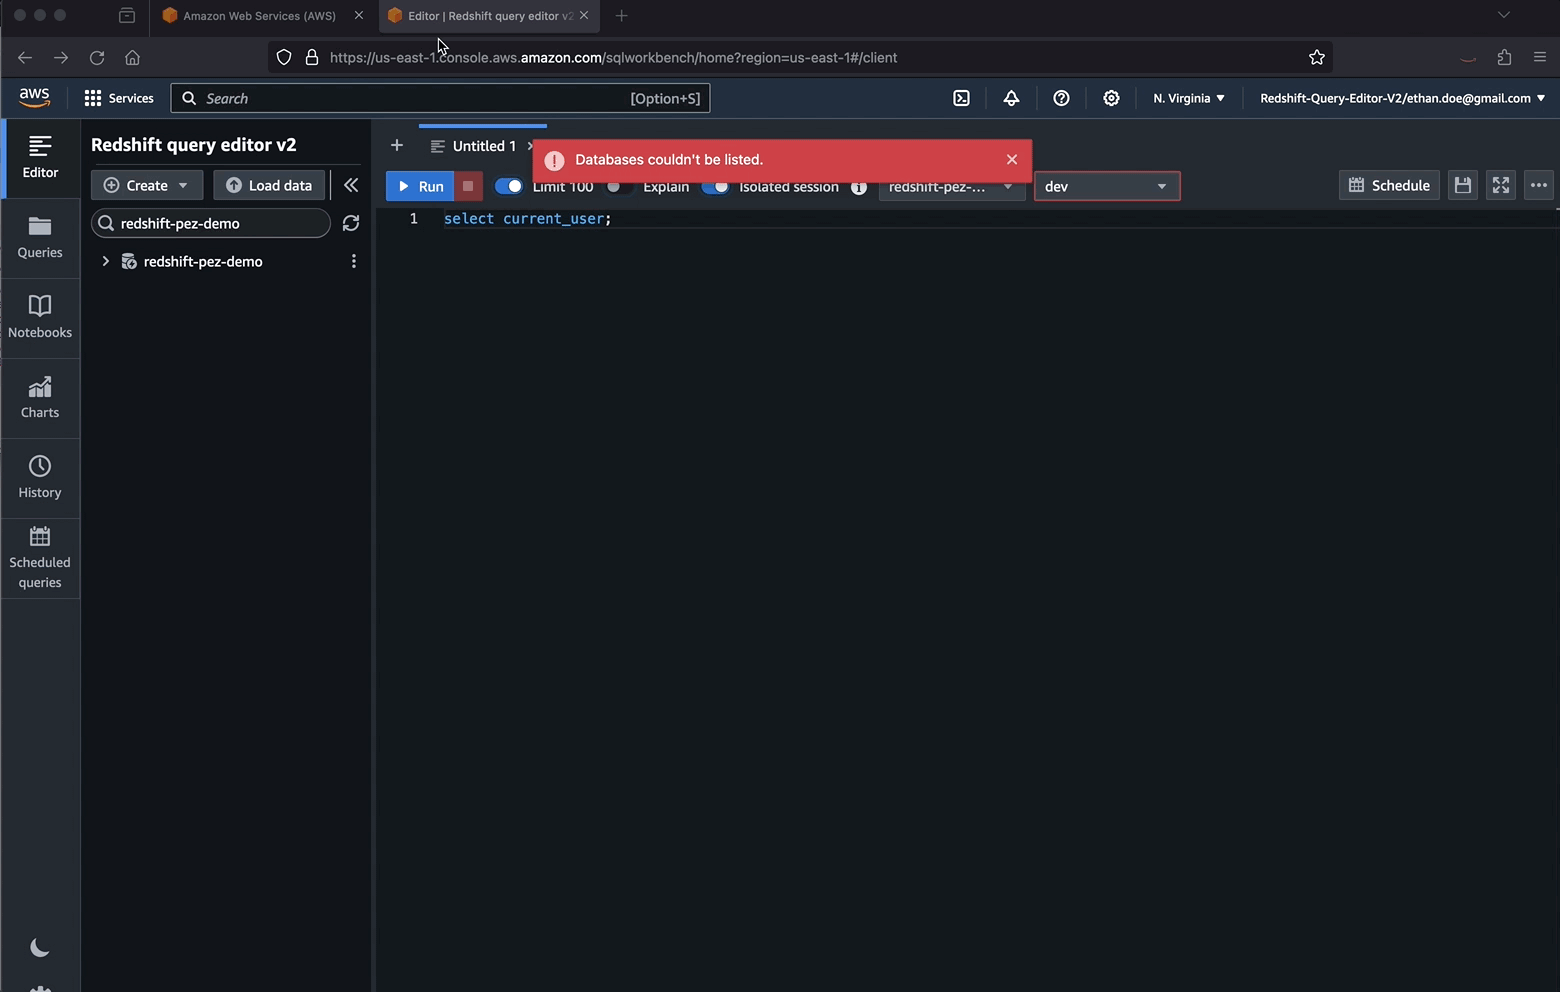The height and width of the screenshot is (992, 1560).
Task: Go to AWS console home logo
Action: pos(34,98)
